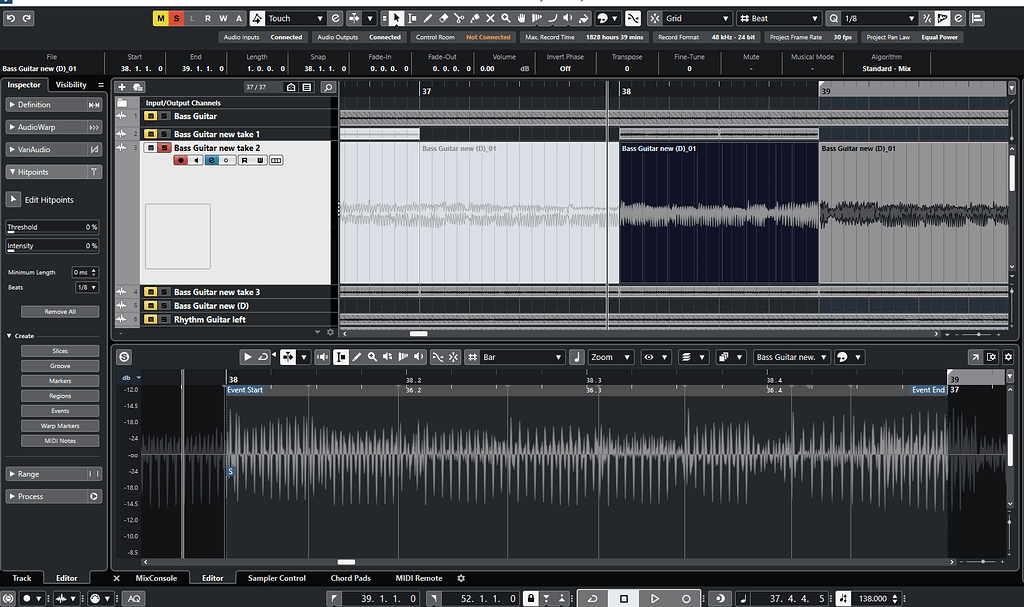This screenshot has height=607, width=1024.
Task: Mute the Rhythm Guitar left track
Action: (150, 320)
